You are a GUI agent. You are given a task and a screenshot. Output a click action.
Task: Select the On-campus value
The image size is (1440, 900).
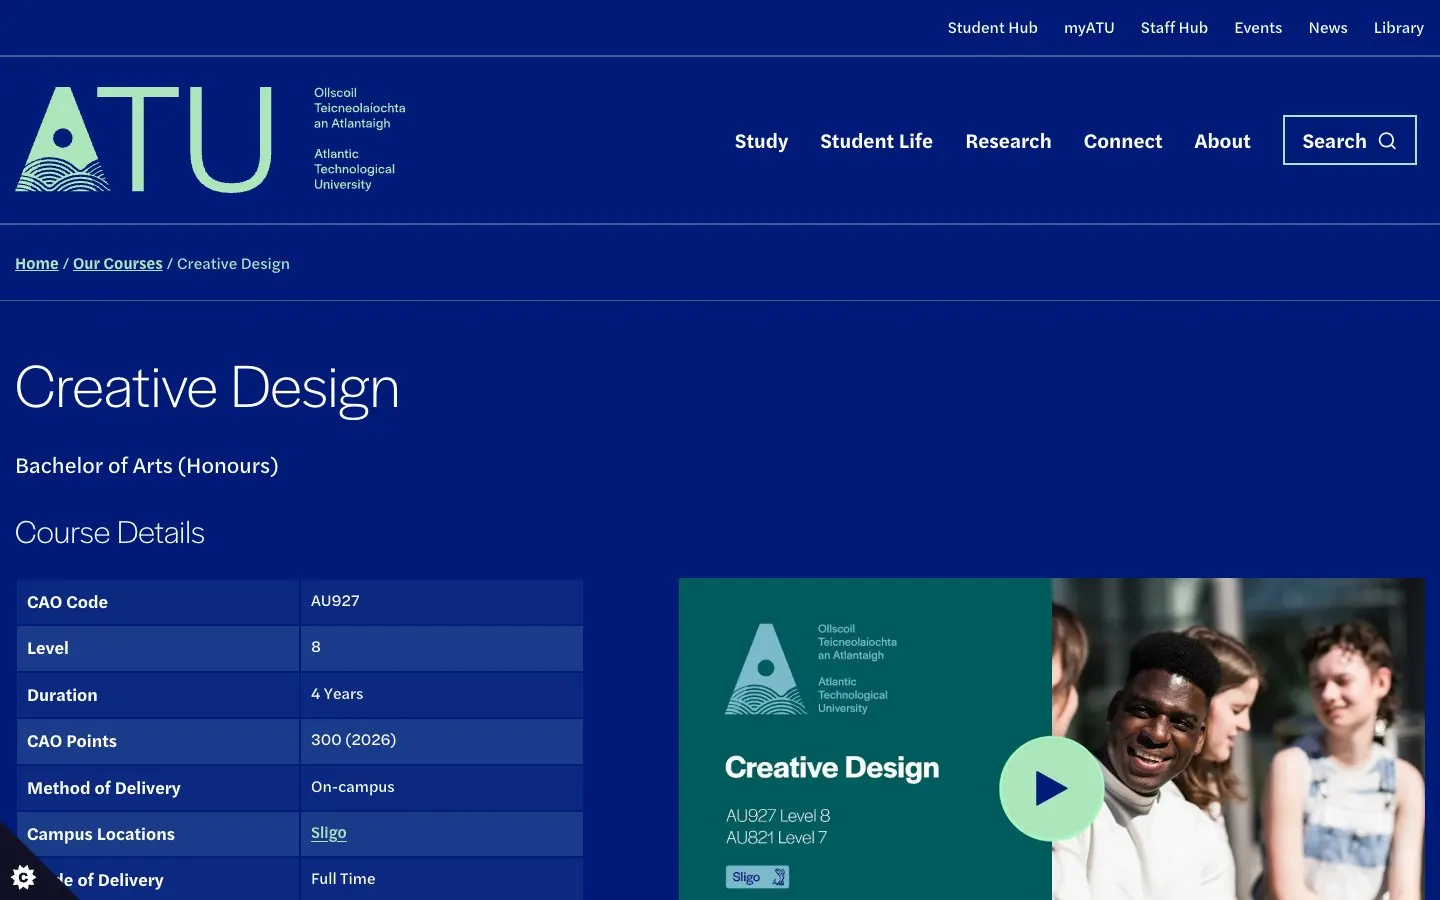point(352,787)
